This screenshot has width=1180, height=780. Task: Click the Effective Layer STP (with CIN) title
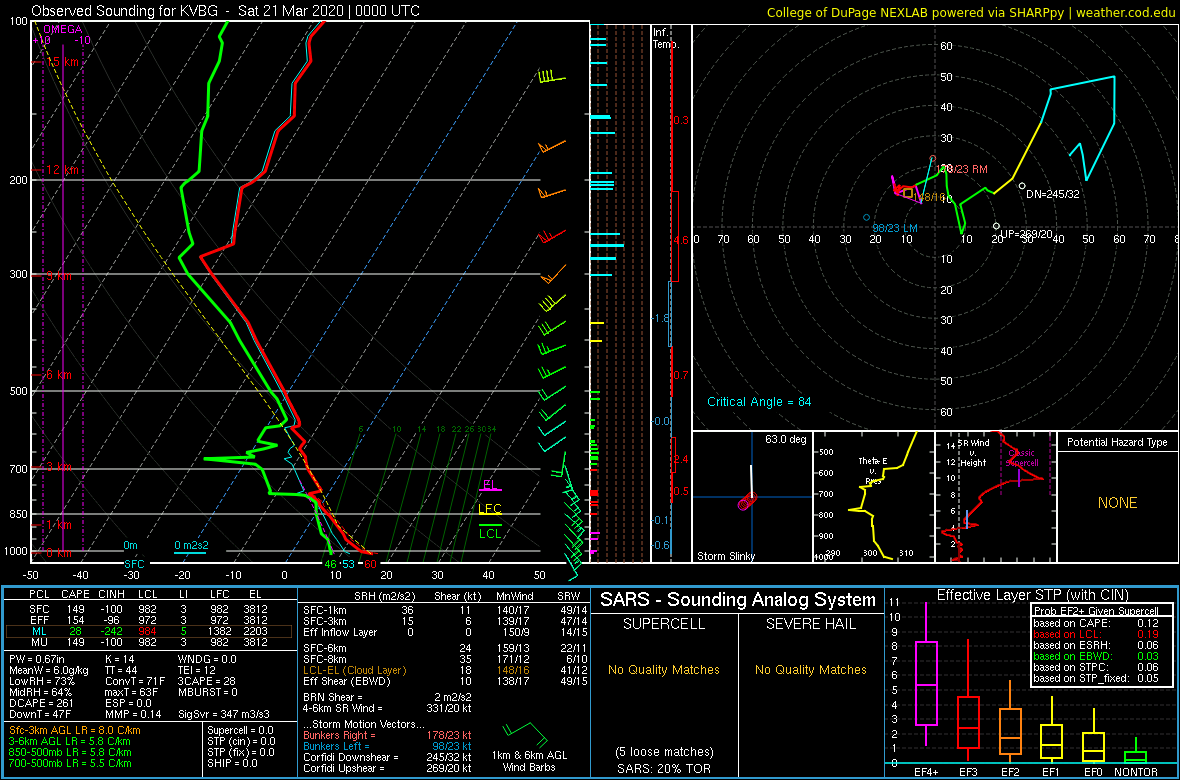coord(1032,595)
